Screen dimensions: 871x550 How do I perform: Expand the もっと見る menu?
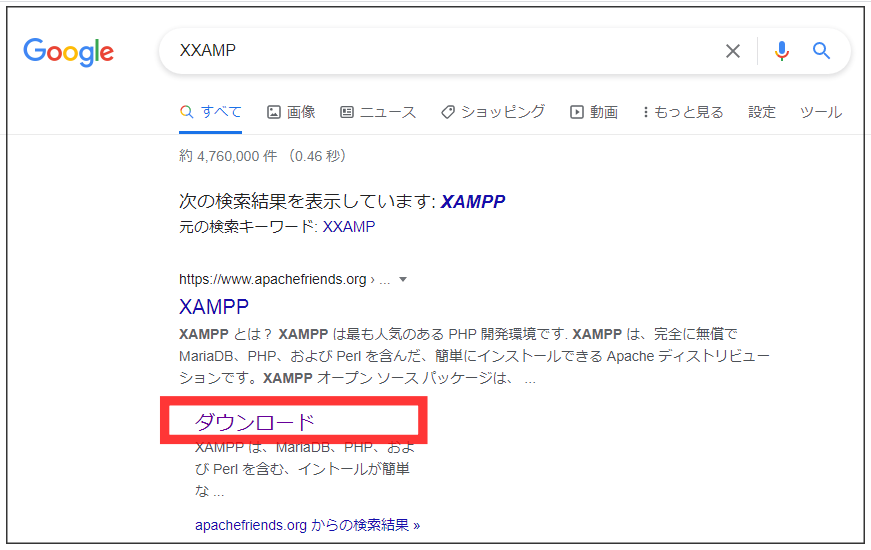(683, 112)
